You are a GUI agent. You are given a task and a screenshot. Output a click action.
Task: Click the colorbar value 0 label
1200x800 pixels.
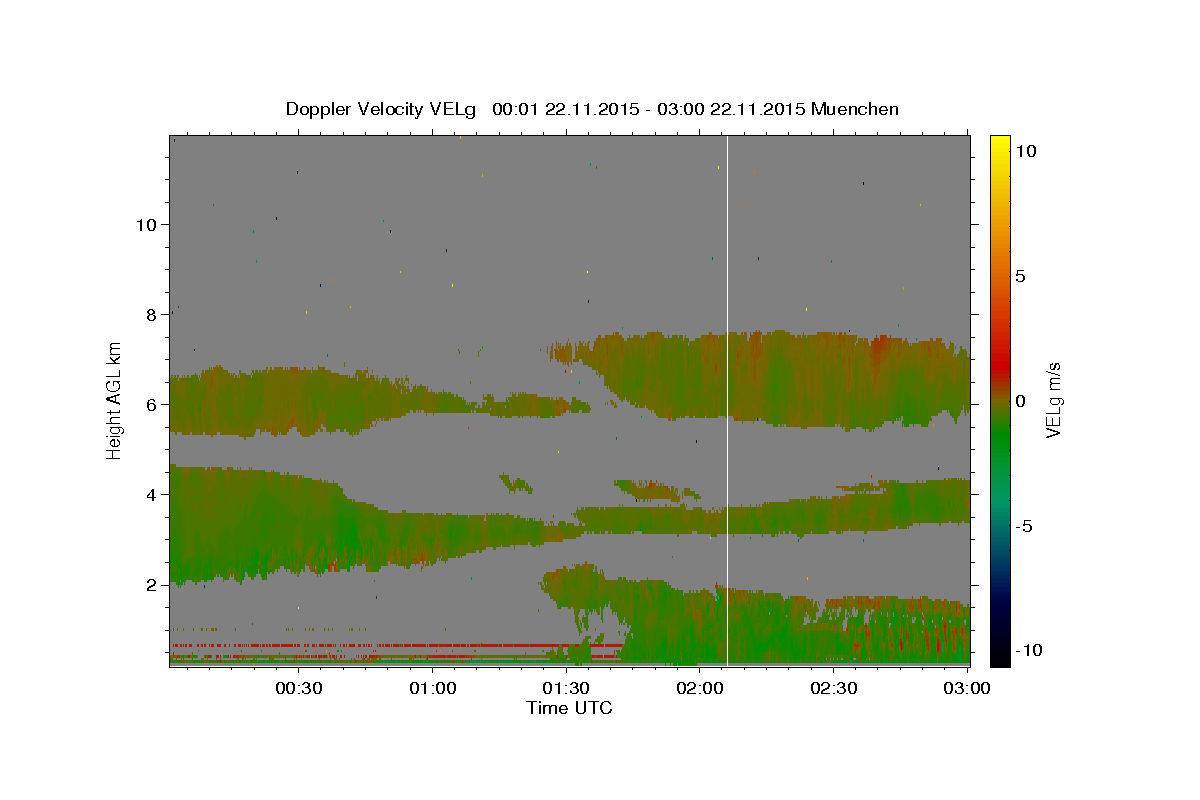1020,401
